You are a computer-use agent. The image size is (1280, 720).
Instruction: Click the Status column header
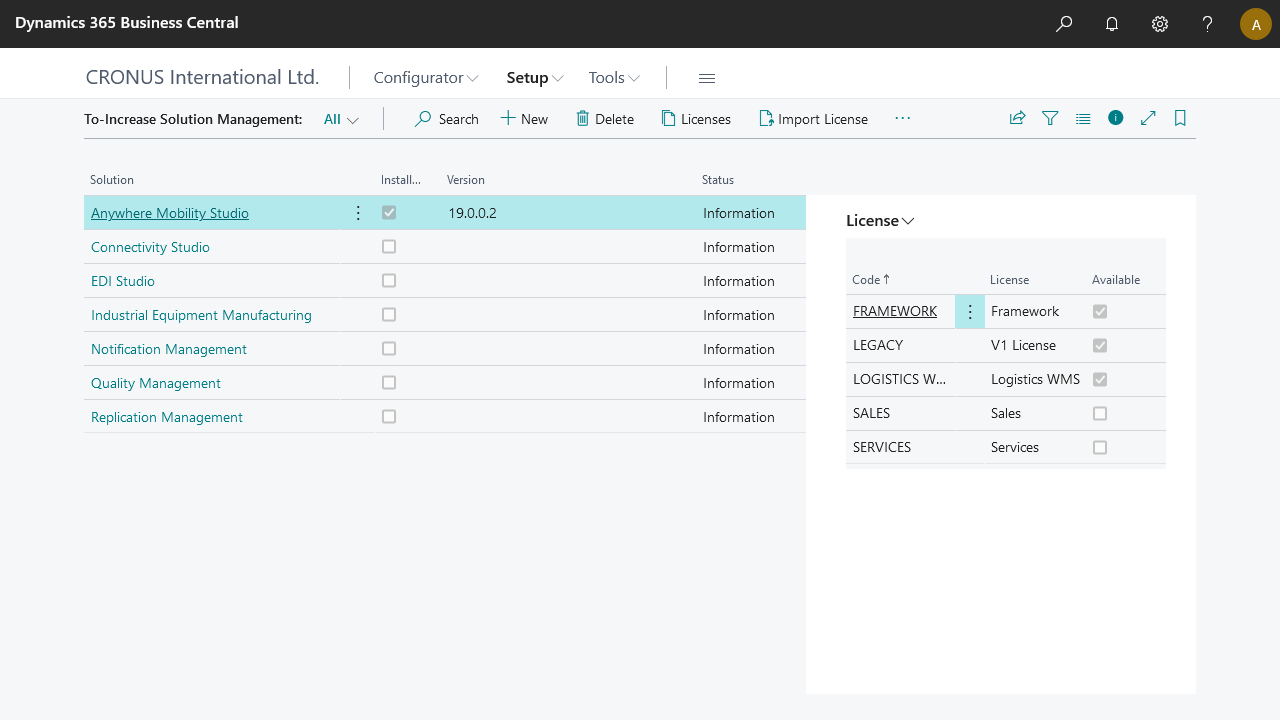(718, 180)
